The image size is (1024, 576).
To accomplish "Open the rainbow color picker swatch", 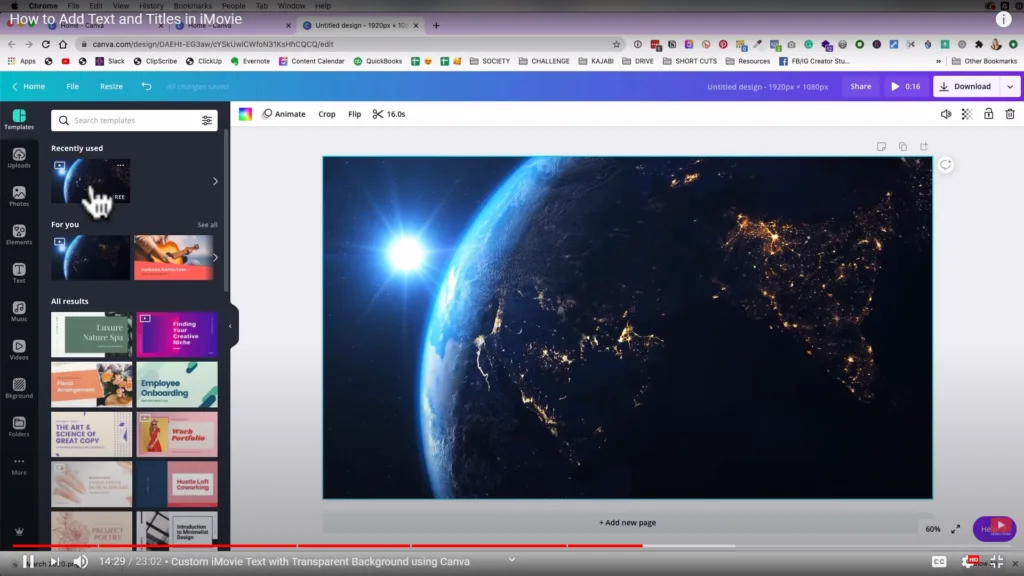I will (245, 114).
